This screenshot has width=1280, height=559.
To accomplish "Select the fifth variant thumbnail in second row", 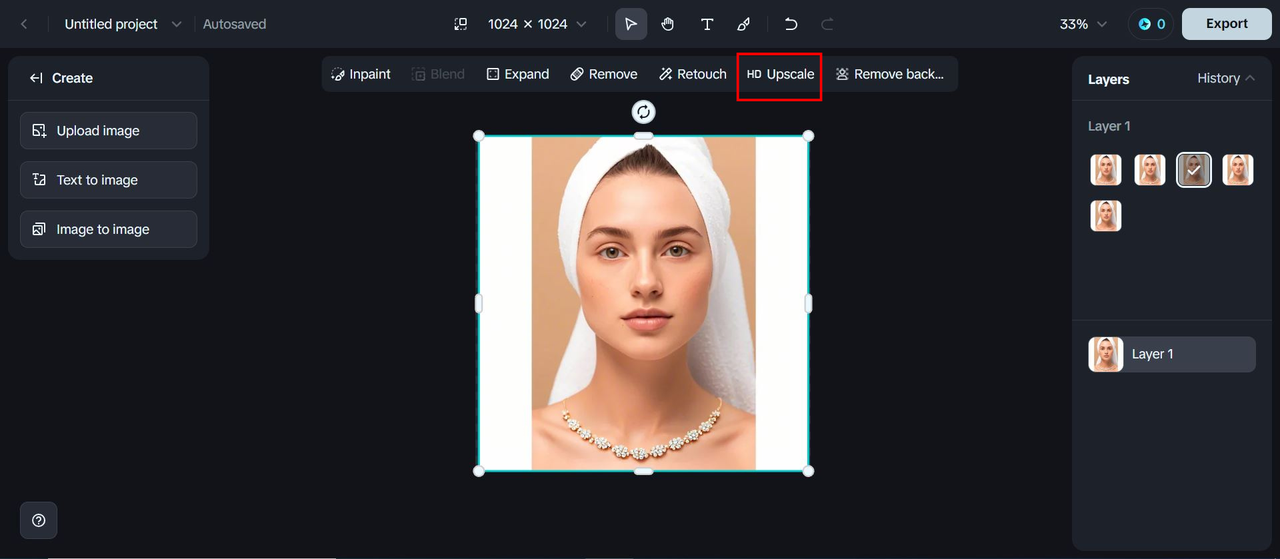I will 1106,216.
